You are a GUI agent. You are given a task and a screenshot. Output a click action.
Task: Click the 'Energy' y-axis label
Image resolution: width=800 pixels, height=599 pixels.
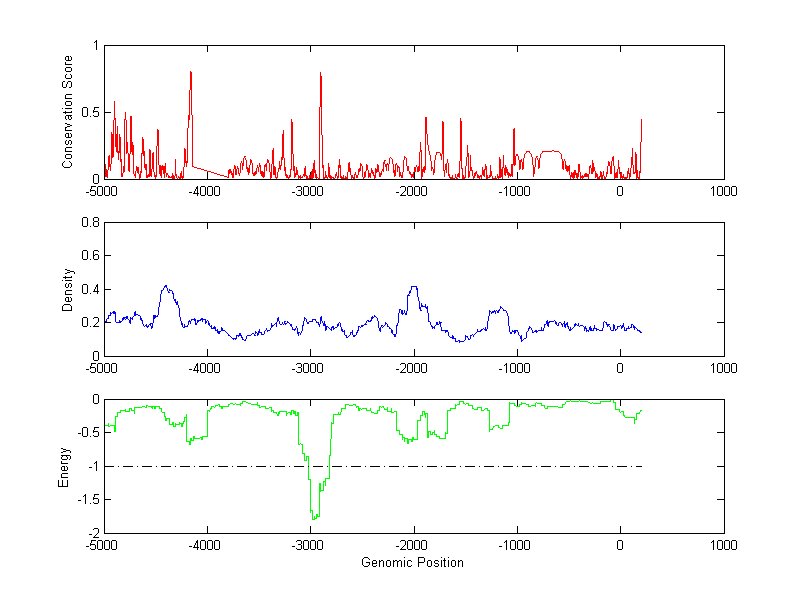(64, 466)
